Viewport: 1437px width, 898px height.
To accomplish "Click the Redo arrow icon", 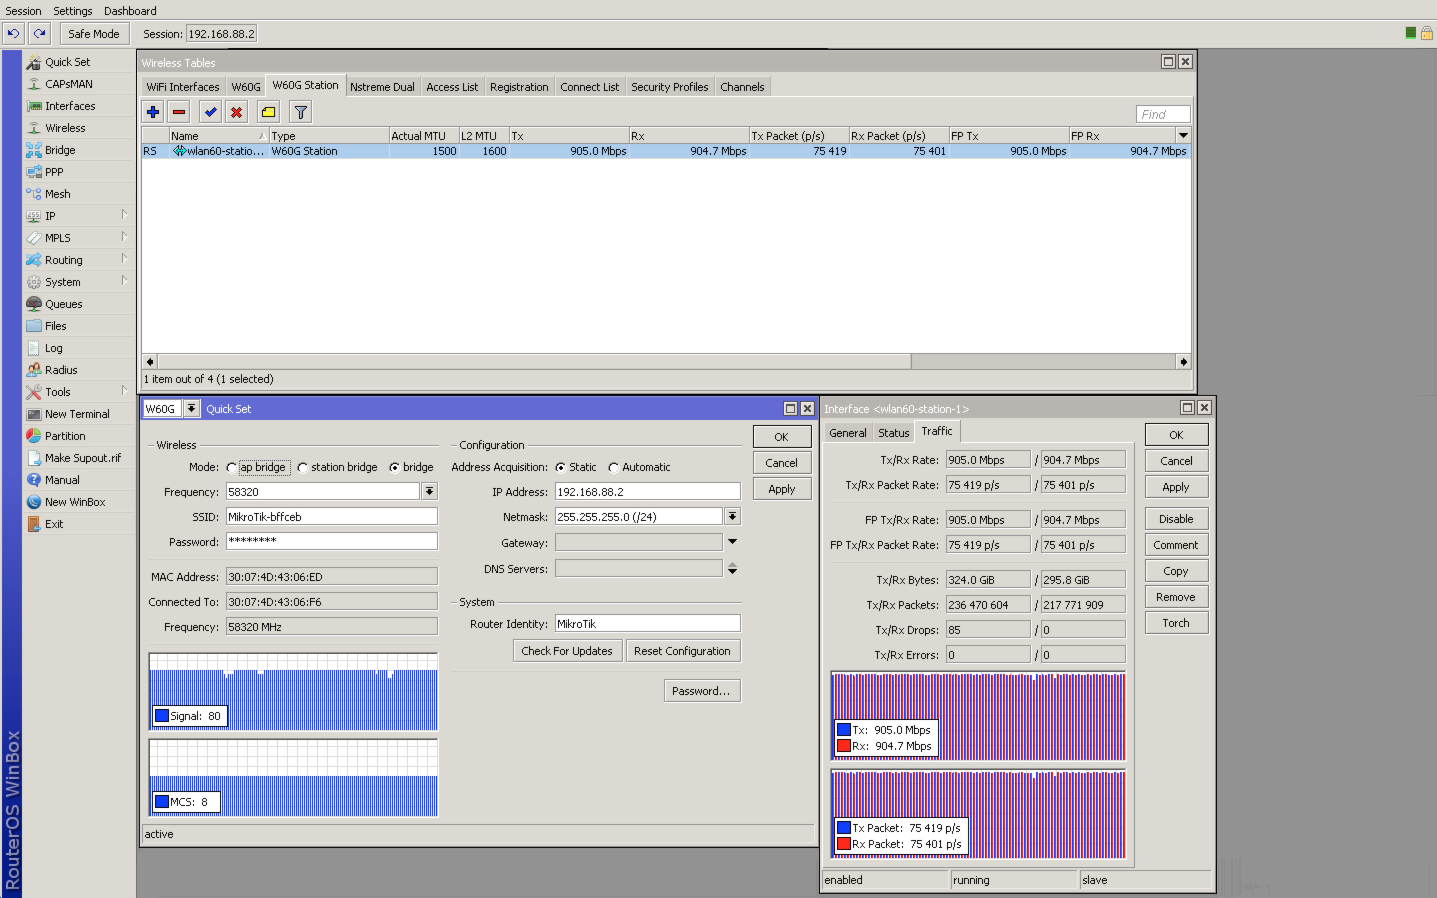I will [39, 33].
